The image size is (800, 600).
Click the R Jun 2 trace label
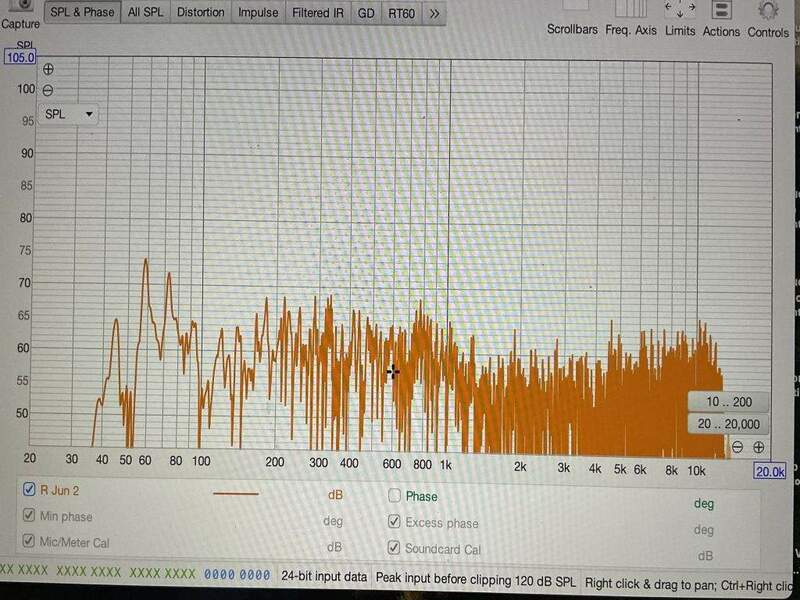coord(60,490)
